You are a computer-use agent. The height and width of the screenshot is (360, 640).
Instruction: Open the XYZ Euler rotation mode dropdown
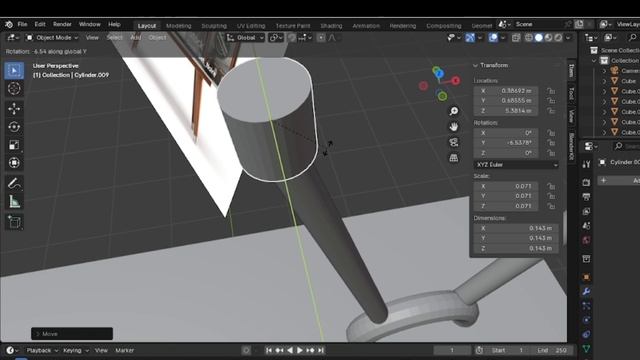[516, 164]
